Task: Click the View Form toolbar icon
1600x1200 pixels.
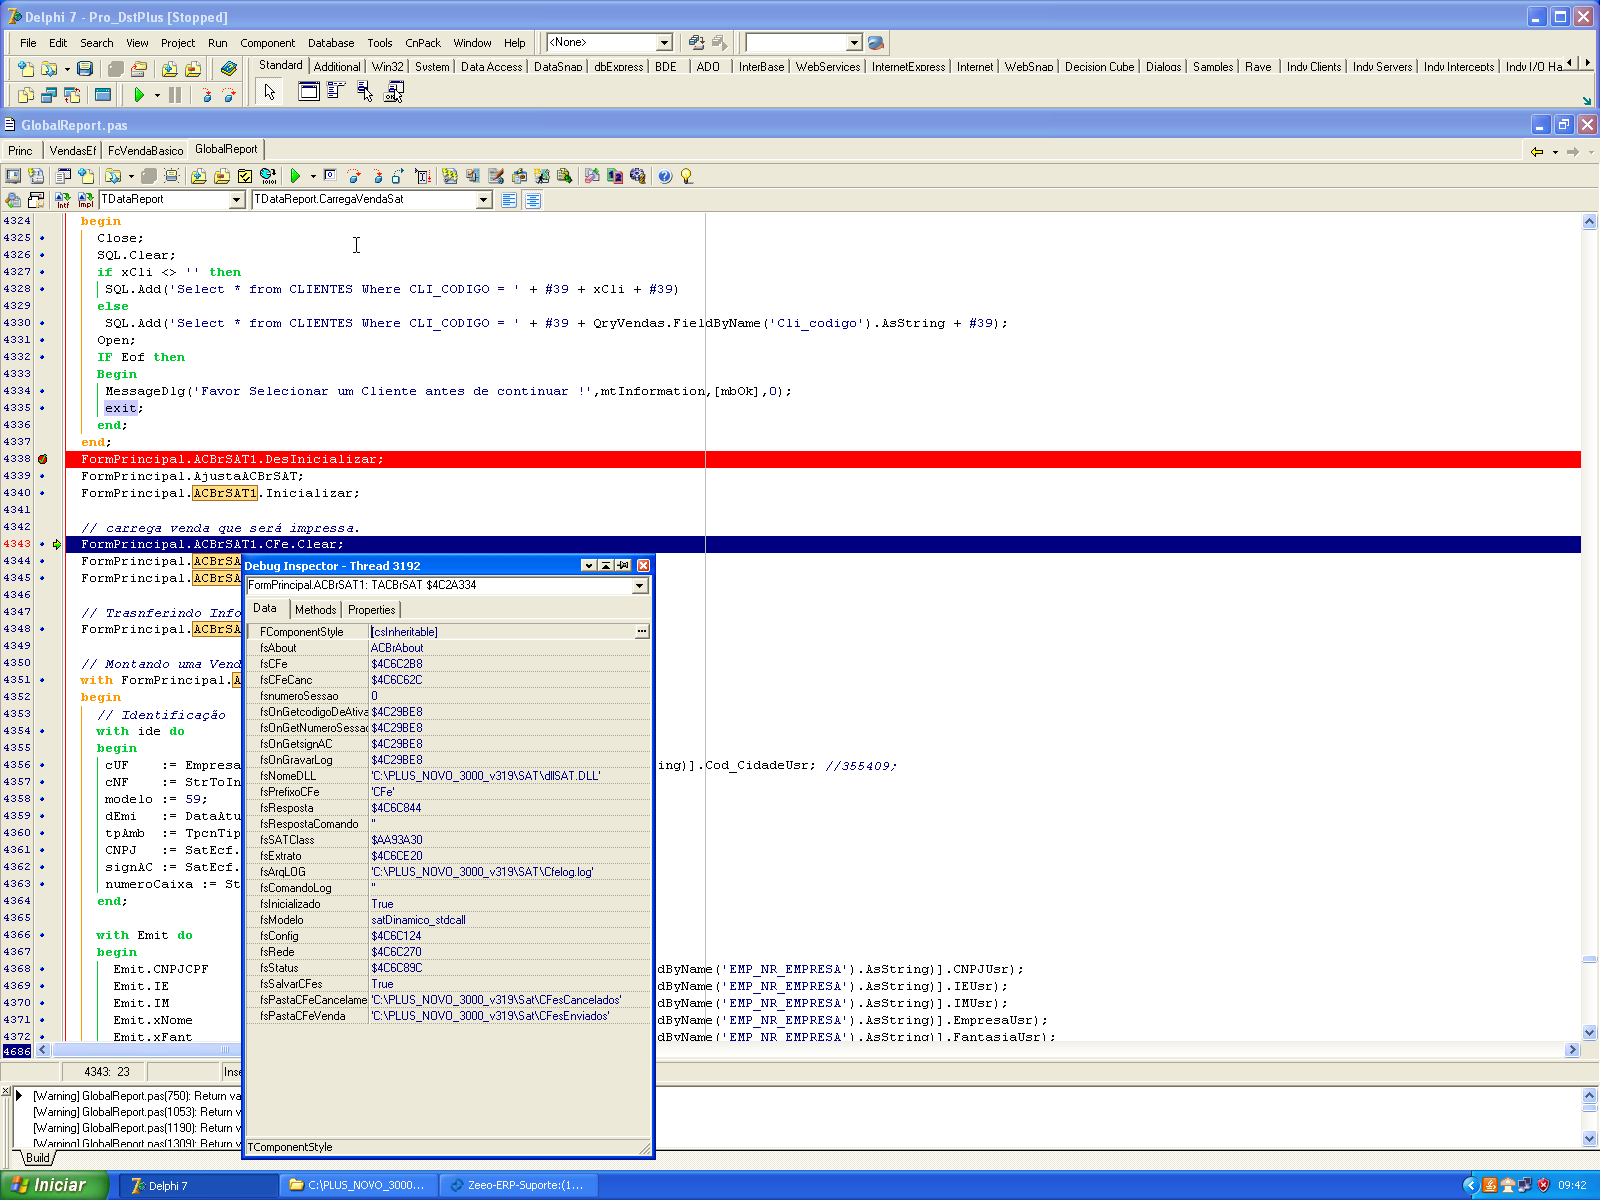Action: (48, 94)
